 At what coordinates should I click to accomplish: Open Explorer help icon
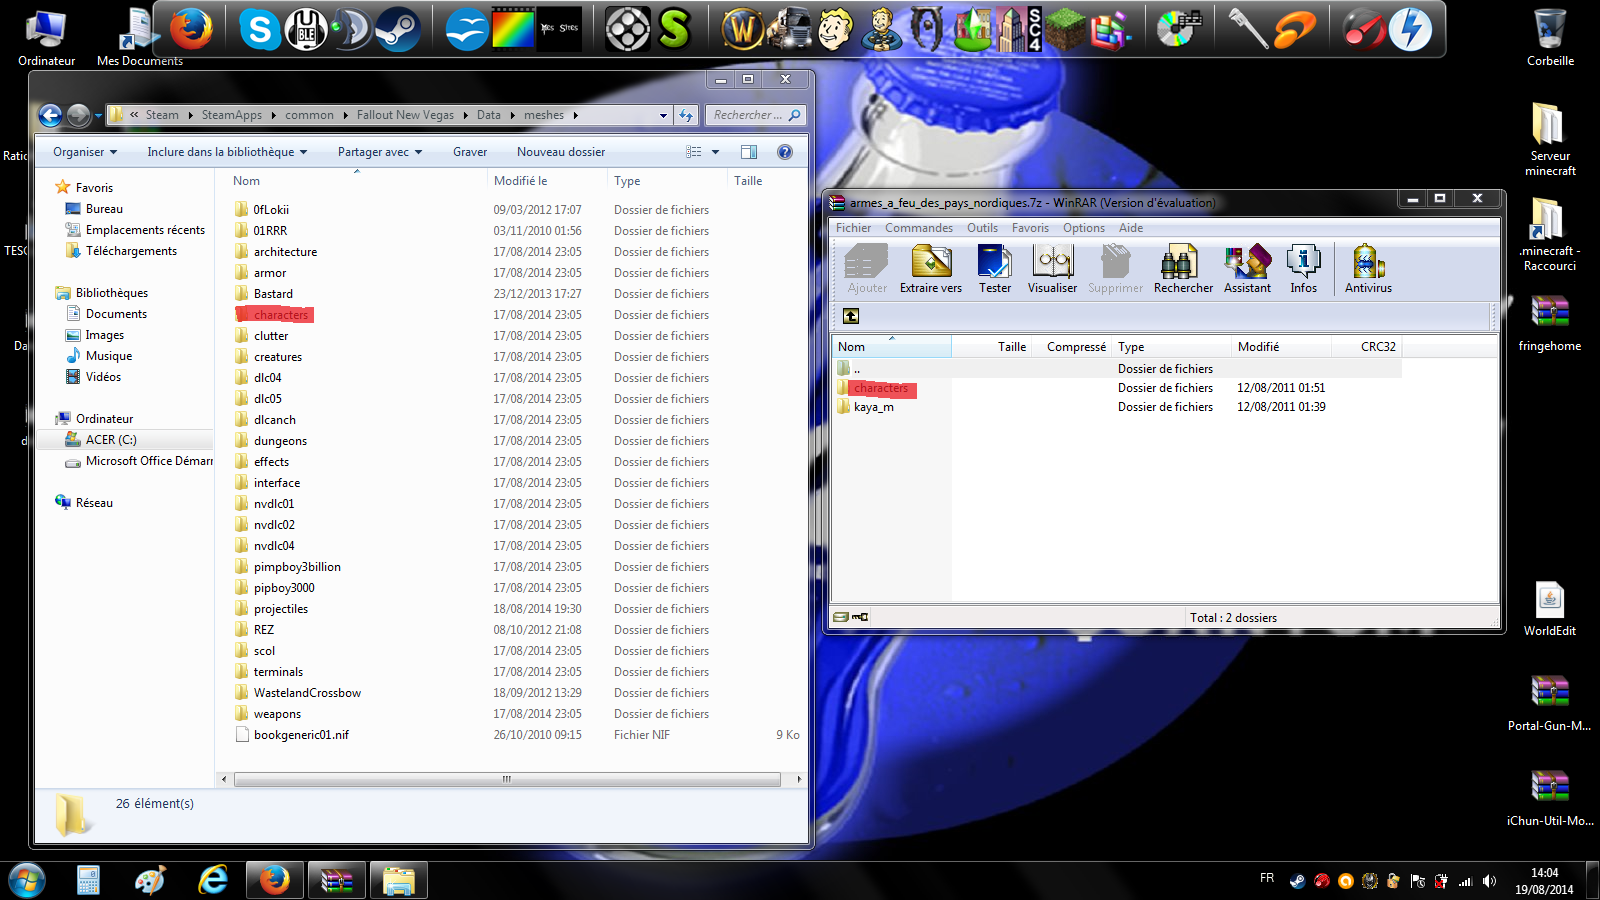785,152
